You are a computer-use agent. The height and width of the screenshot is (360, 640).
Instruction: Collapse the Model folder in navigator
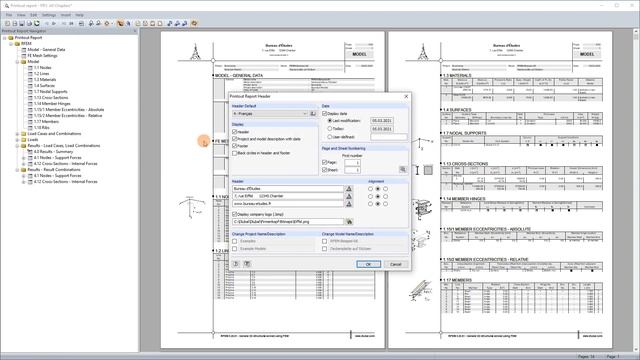(x=17, y=62)
